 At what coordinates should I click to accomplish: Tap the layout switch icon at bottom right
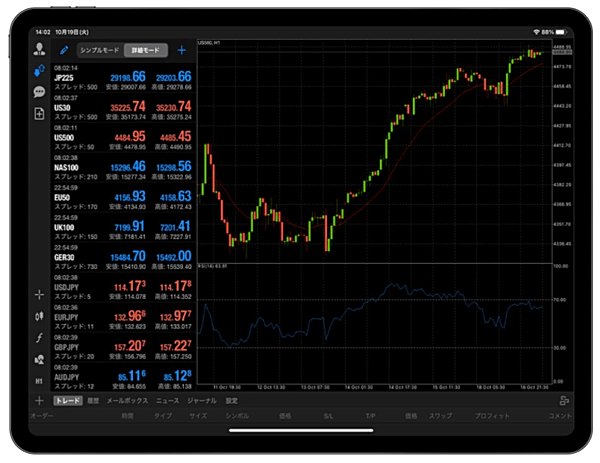[x=564, y=401]
